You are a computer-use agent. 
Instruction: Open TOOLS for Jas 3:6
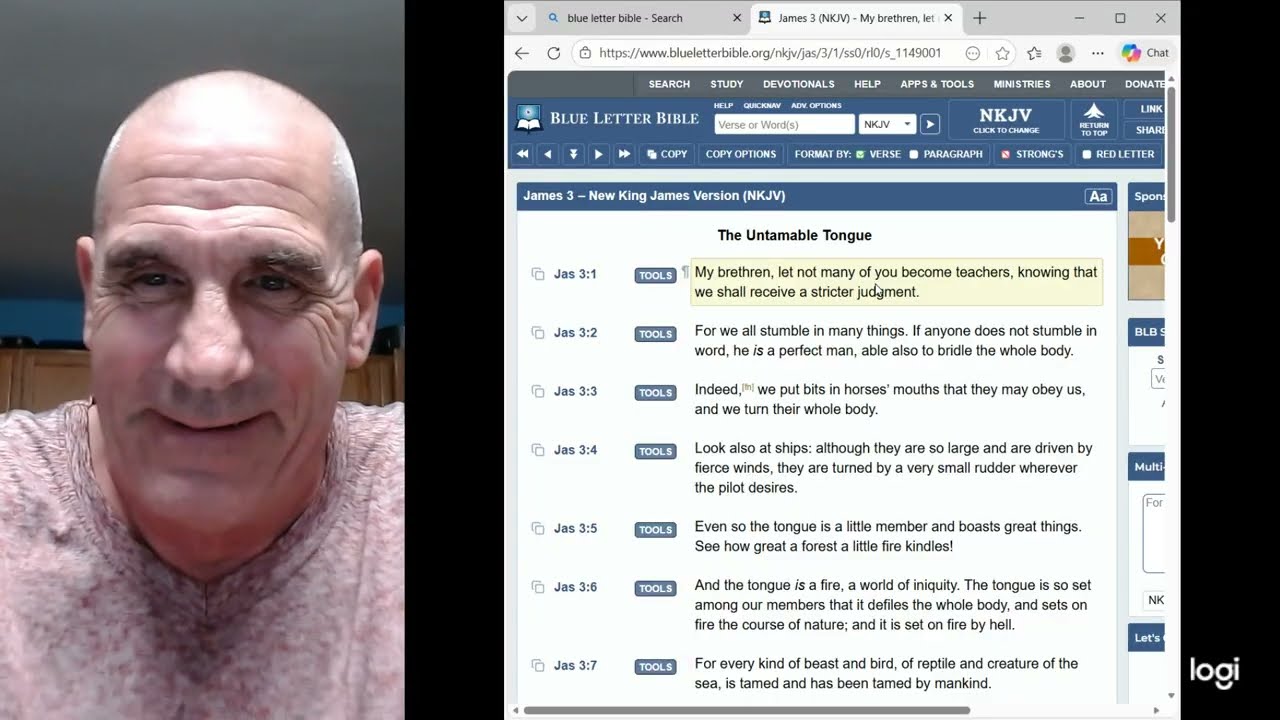655,588
